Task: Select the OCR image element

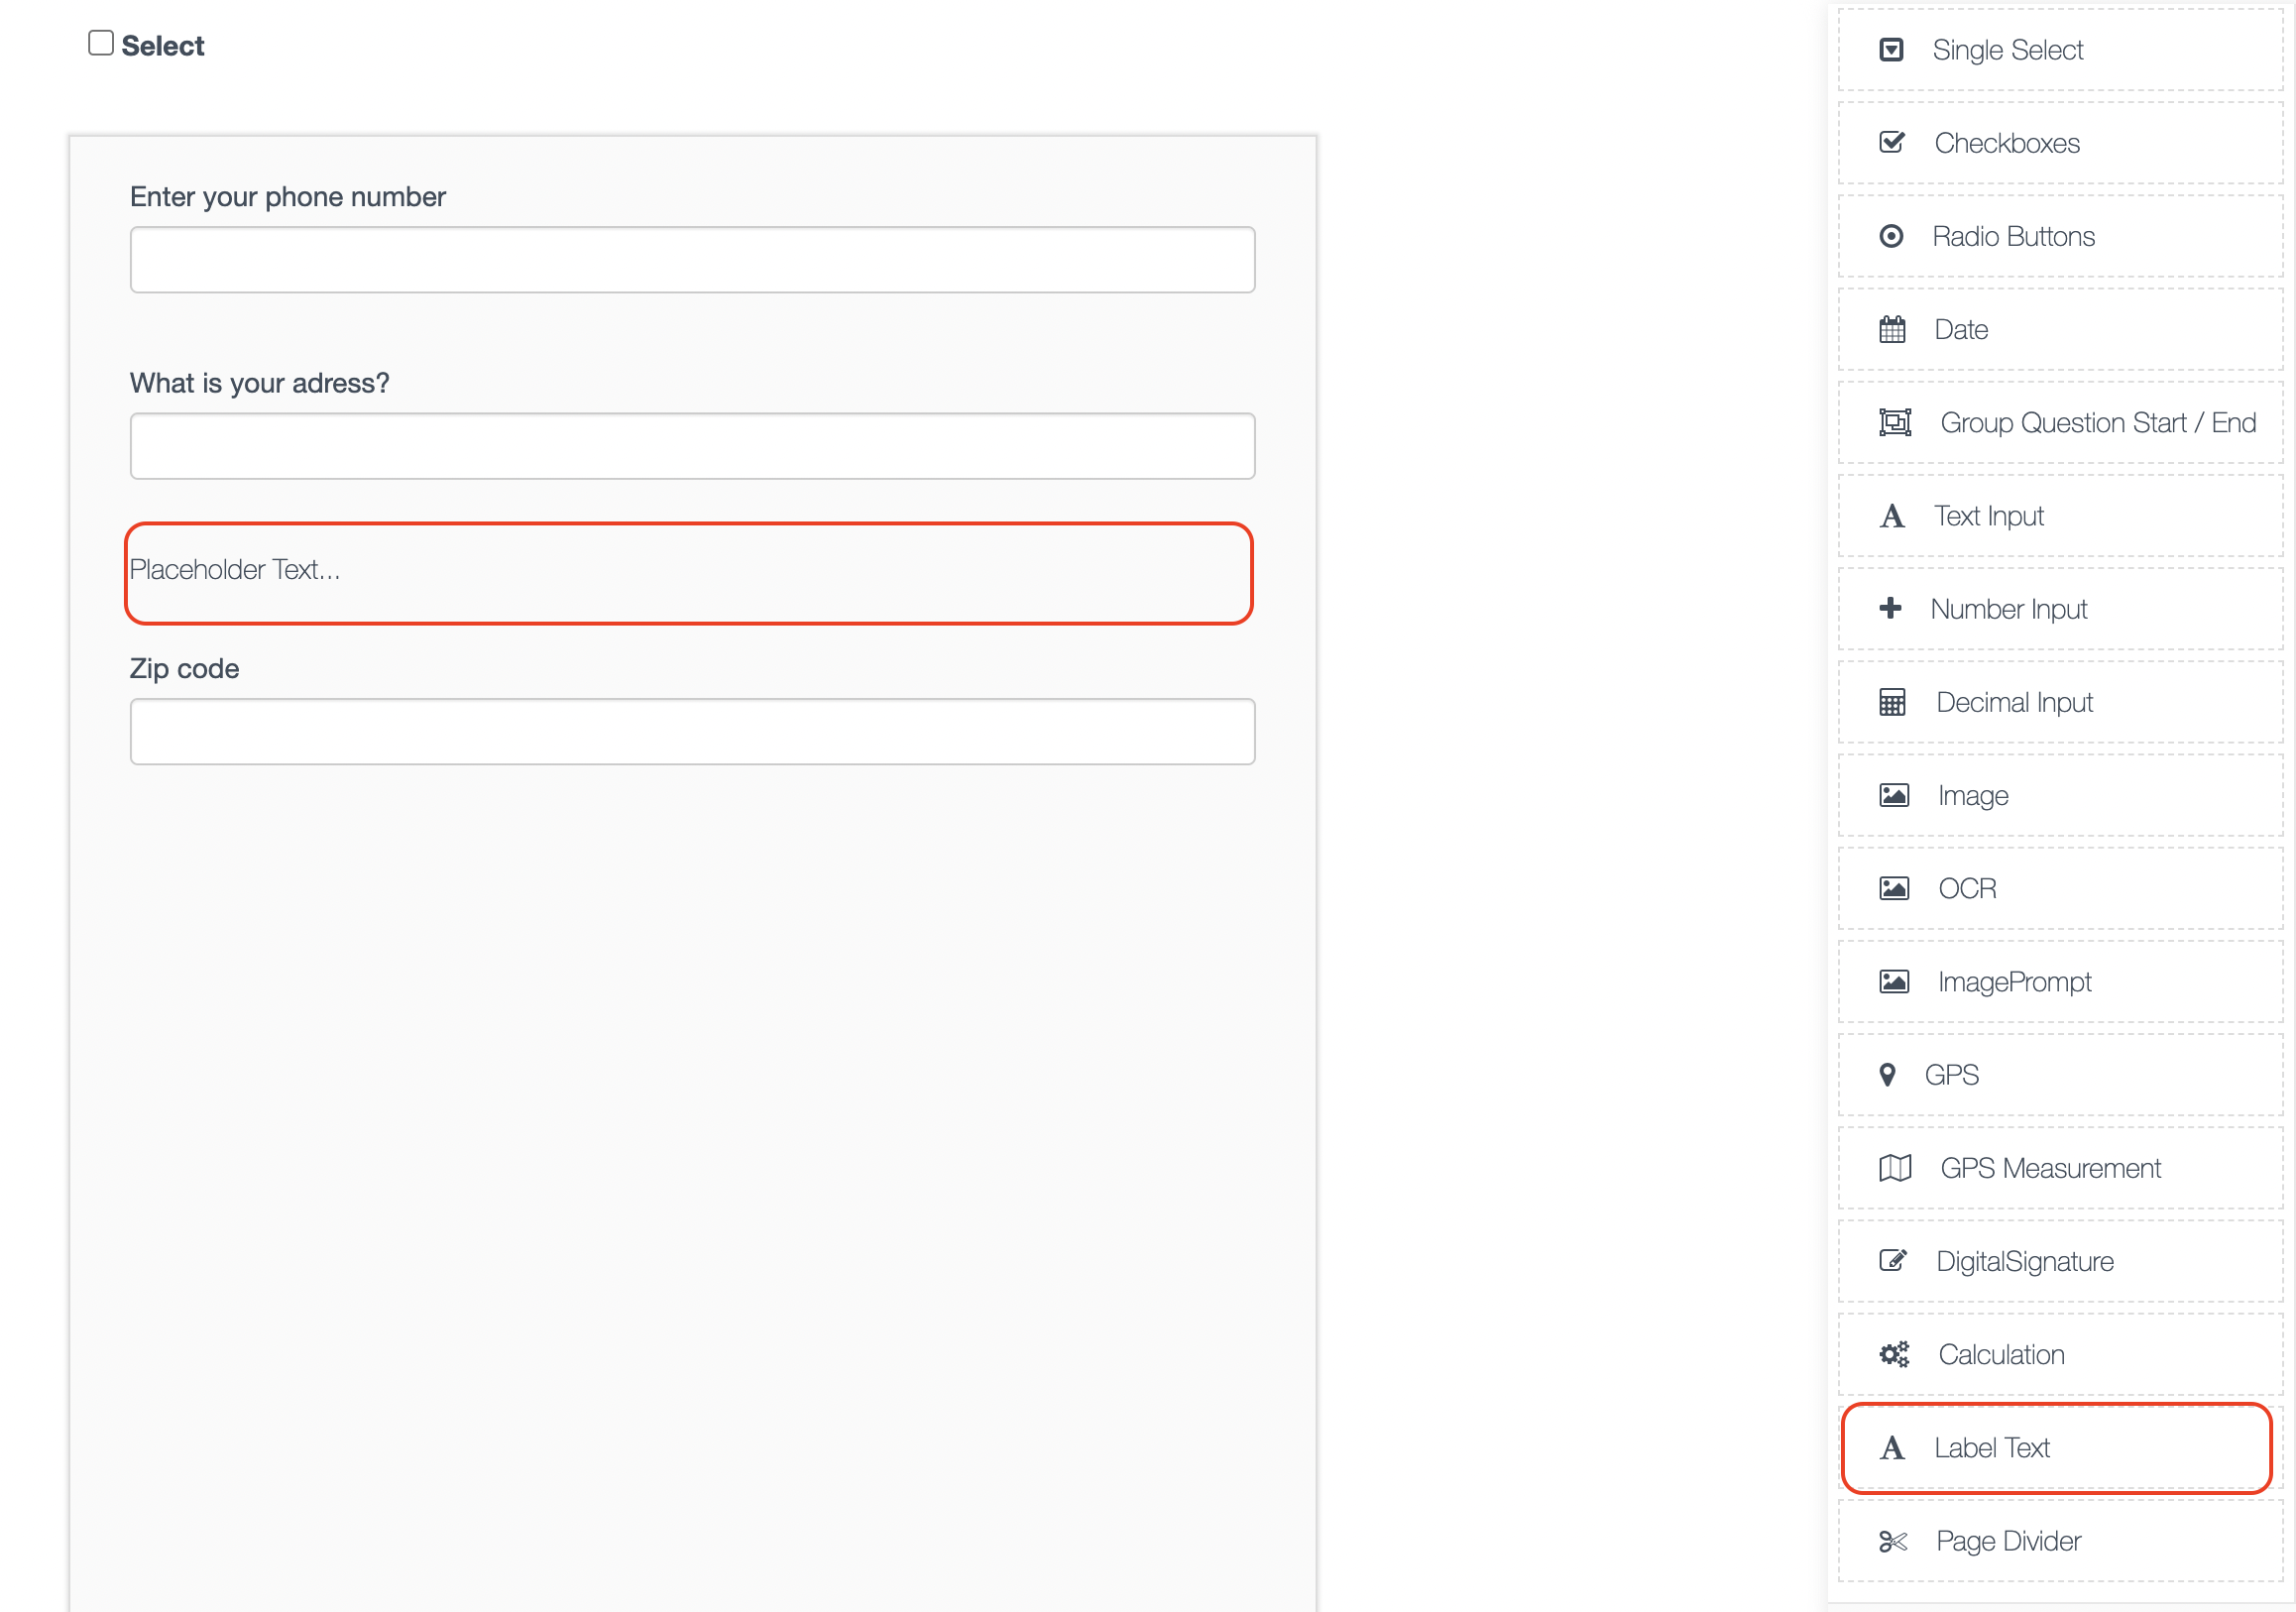Action: point(1966,887)
